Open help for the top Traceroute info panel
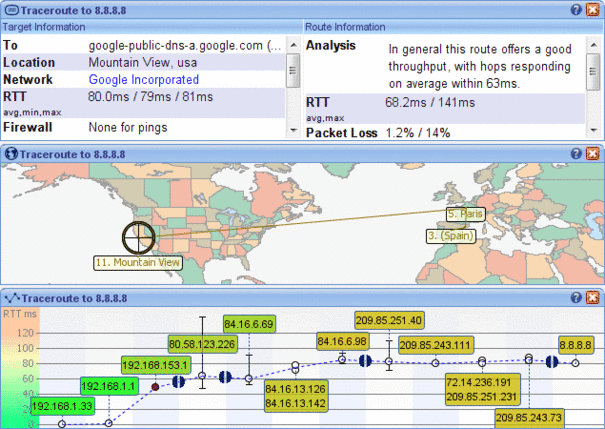The image size is (605, 429). 576,10
